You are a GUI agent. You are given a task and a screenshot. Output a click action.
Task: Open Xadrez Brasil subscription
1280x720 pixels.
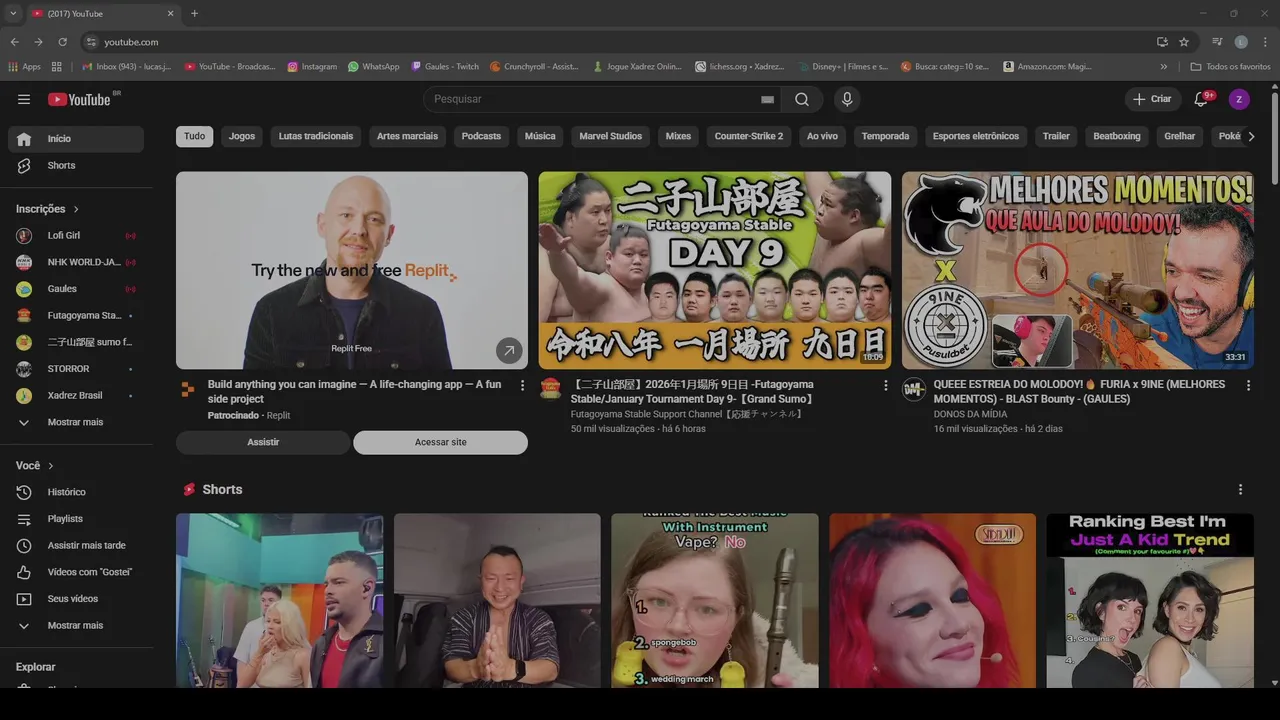tap(76, 395)
